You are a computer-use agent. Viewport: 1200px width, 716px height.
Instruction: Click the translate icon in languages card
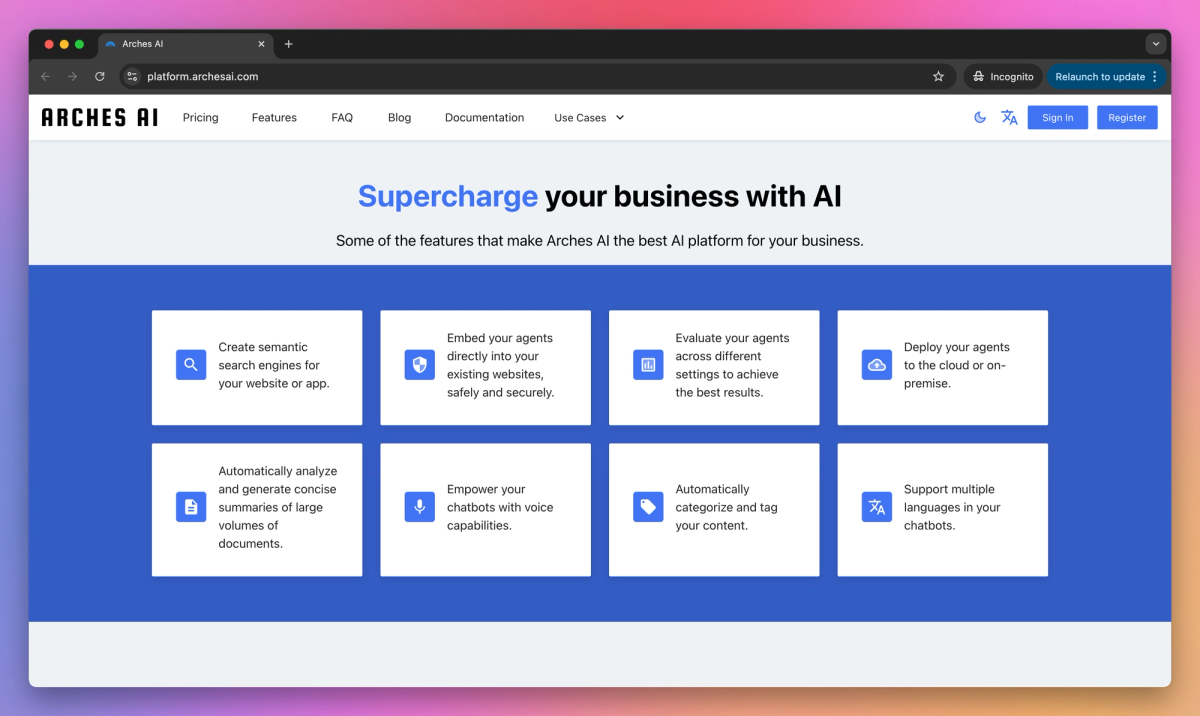click(x=877, y=507)
